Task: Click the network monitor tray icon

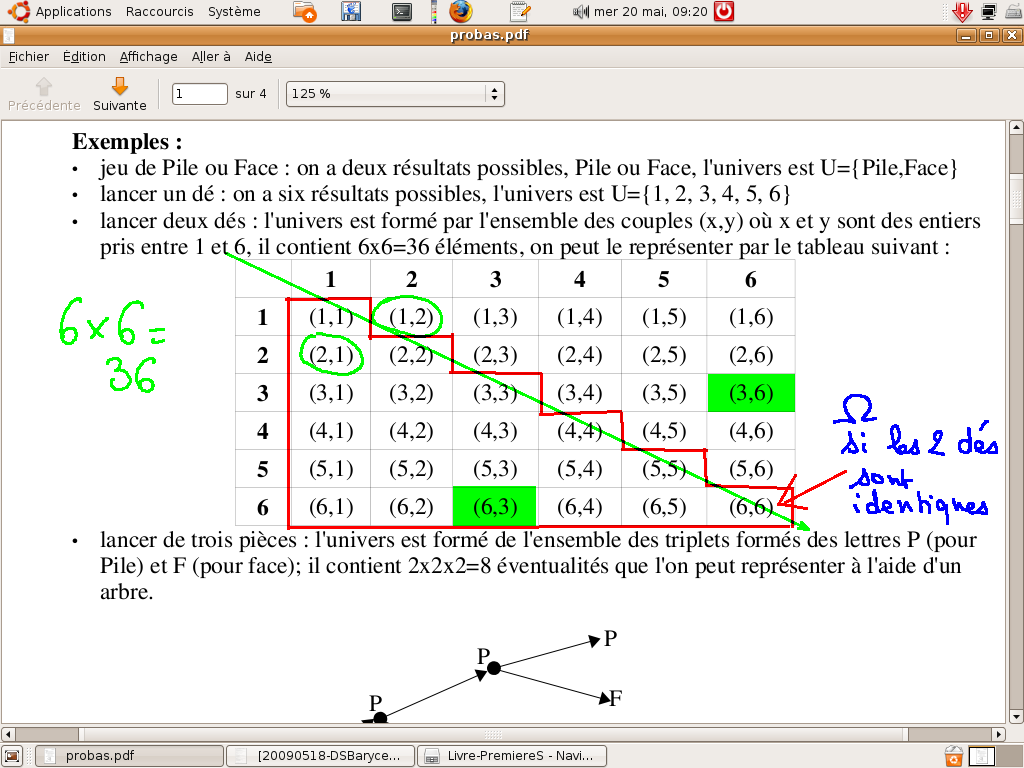Action: click(988, 12)
